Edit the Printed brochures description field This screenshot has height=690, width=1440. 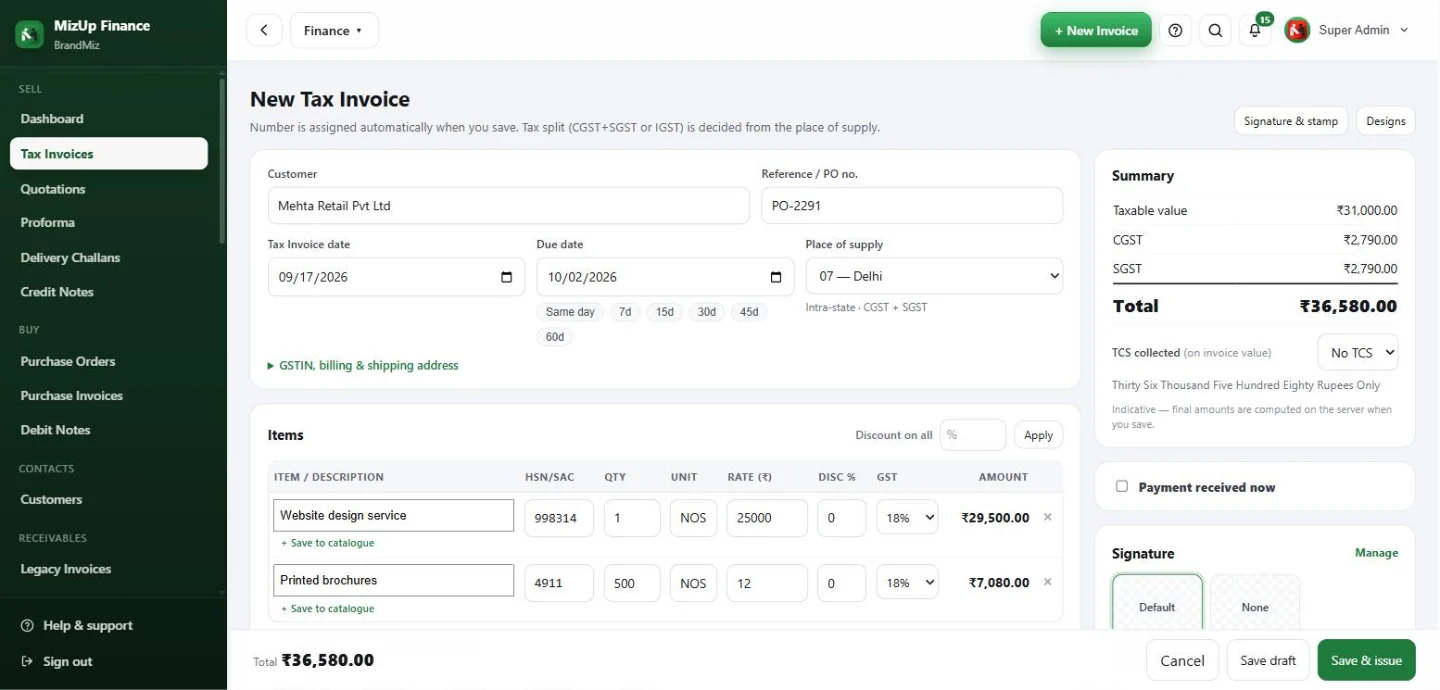pyautogui.click(x=394, y=580)
